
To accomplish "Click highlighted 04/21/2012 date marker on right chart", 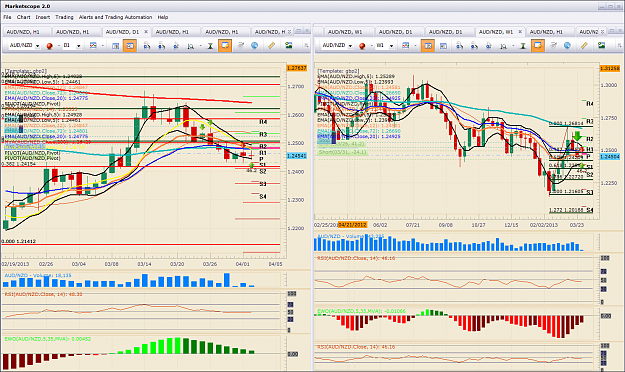I will [x=352, y=225].
